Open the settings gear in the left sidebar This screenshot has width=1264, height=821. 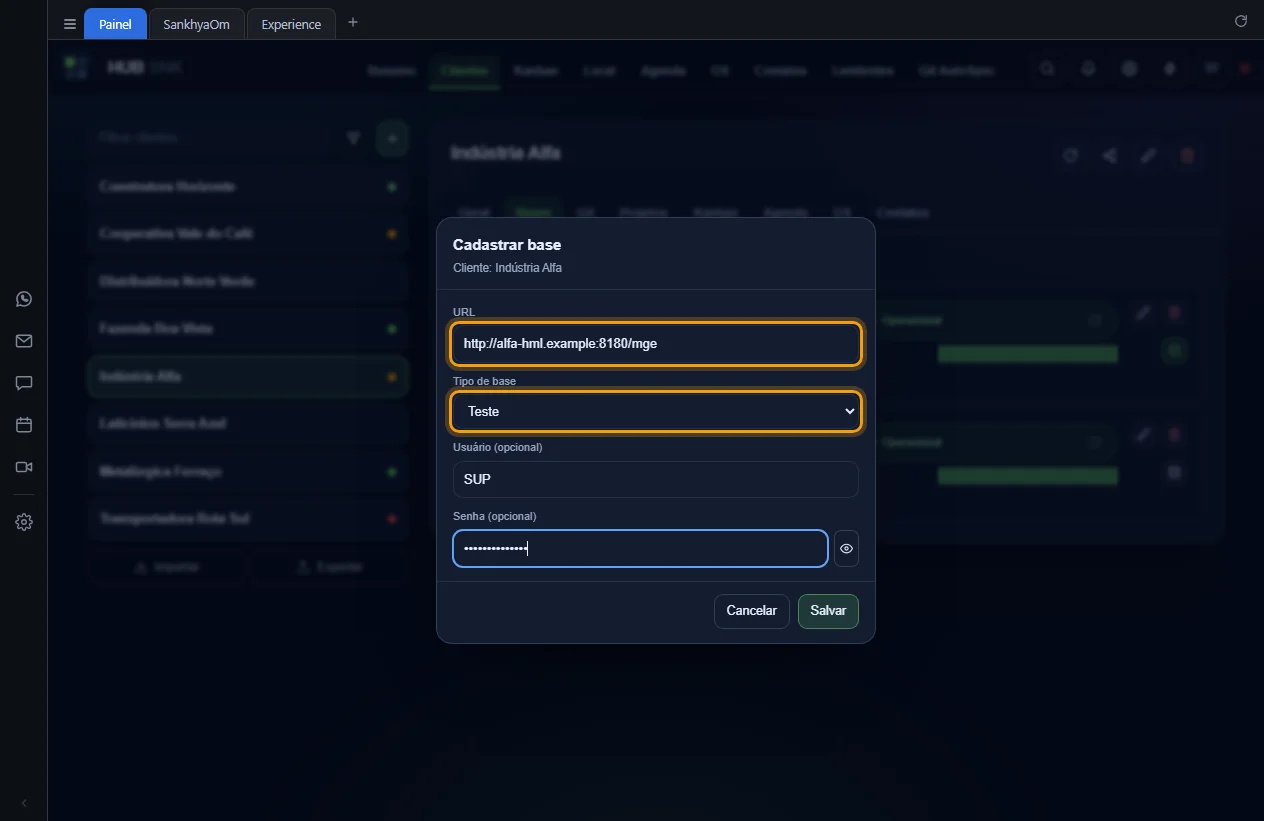[24, 522]
